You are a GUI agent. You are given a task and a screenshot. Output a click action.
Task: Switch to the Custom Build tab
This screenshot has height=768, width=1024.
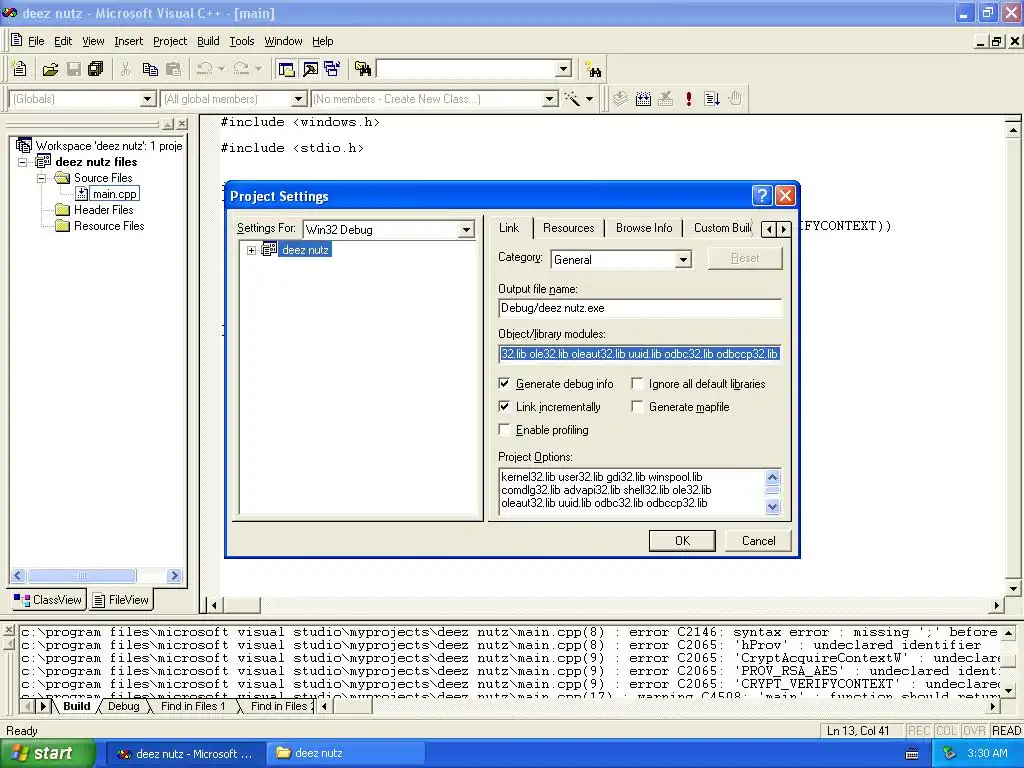click(722, 228)
